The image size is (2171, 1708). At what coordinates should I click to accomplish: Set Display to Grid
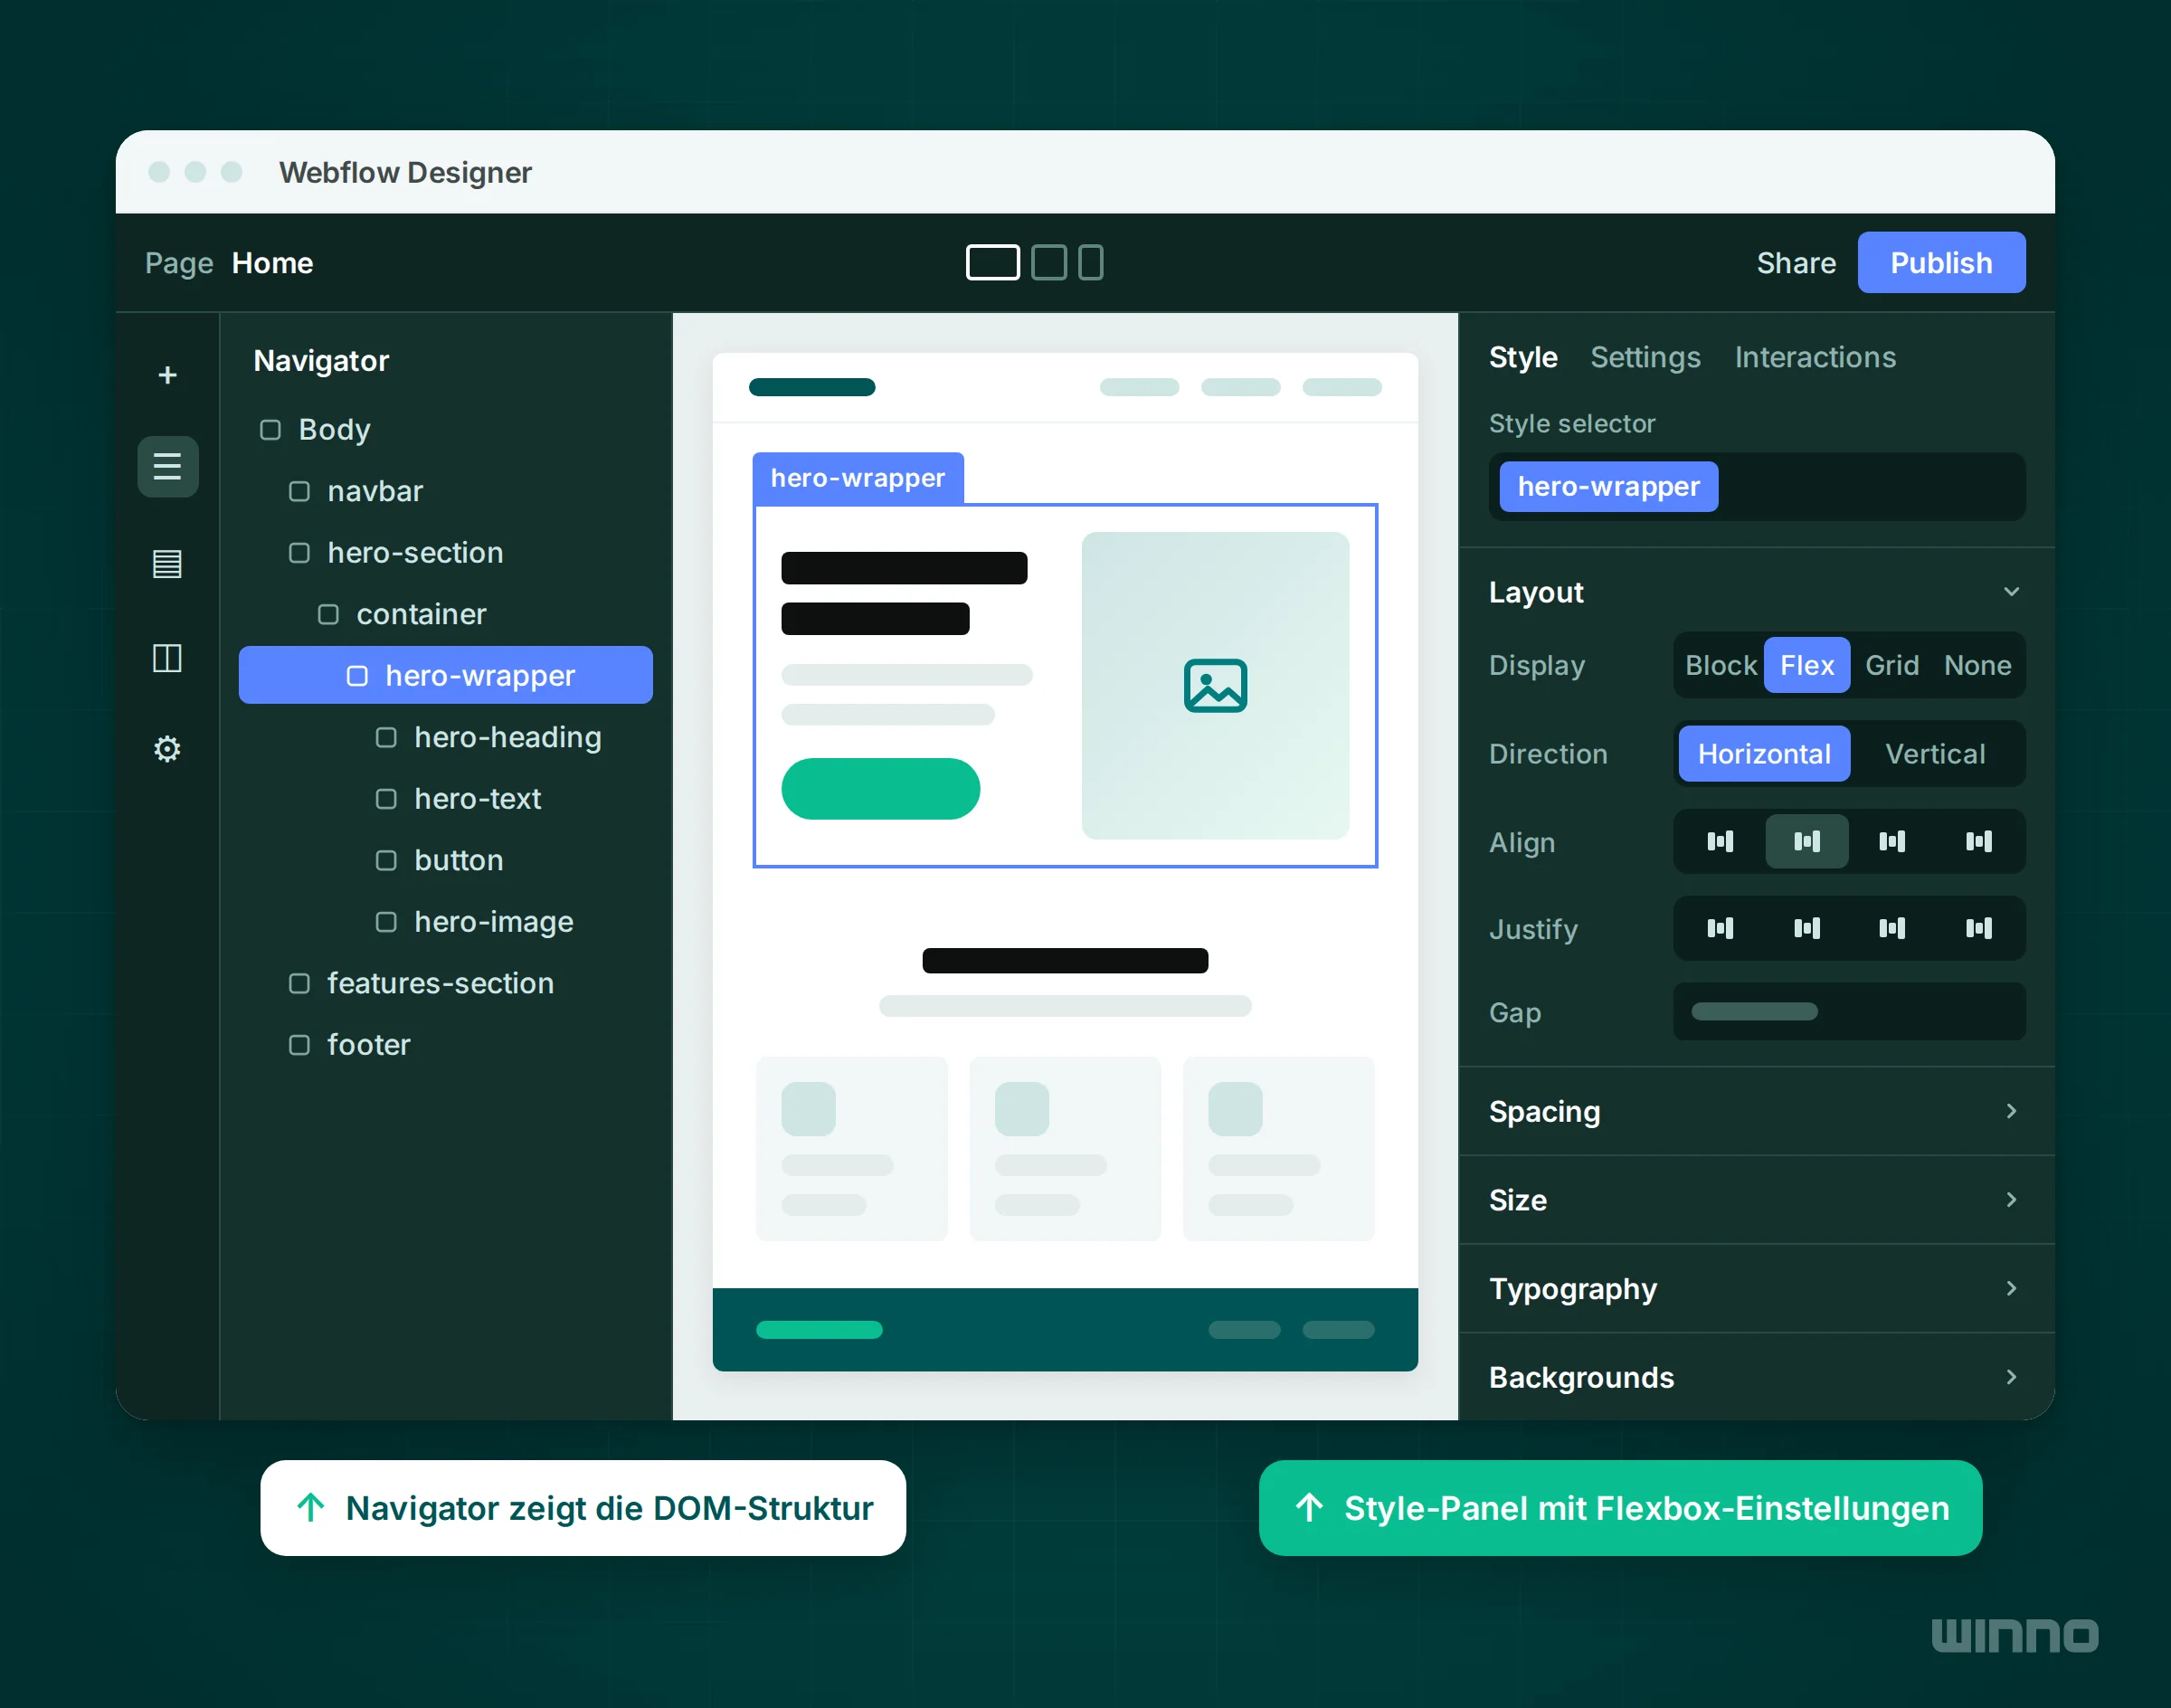point(1892,665)
